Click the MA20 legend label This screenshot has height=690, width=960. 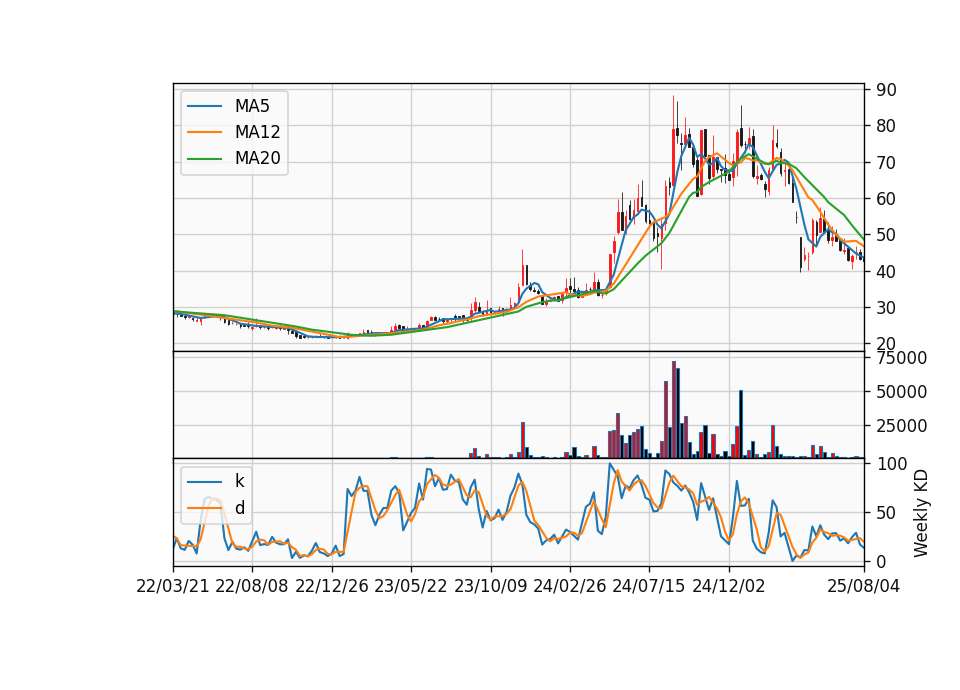257,159
